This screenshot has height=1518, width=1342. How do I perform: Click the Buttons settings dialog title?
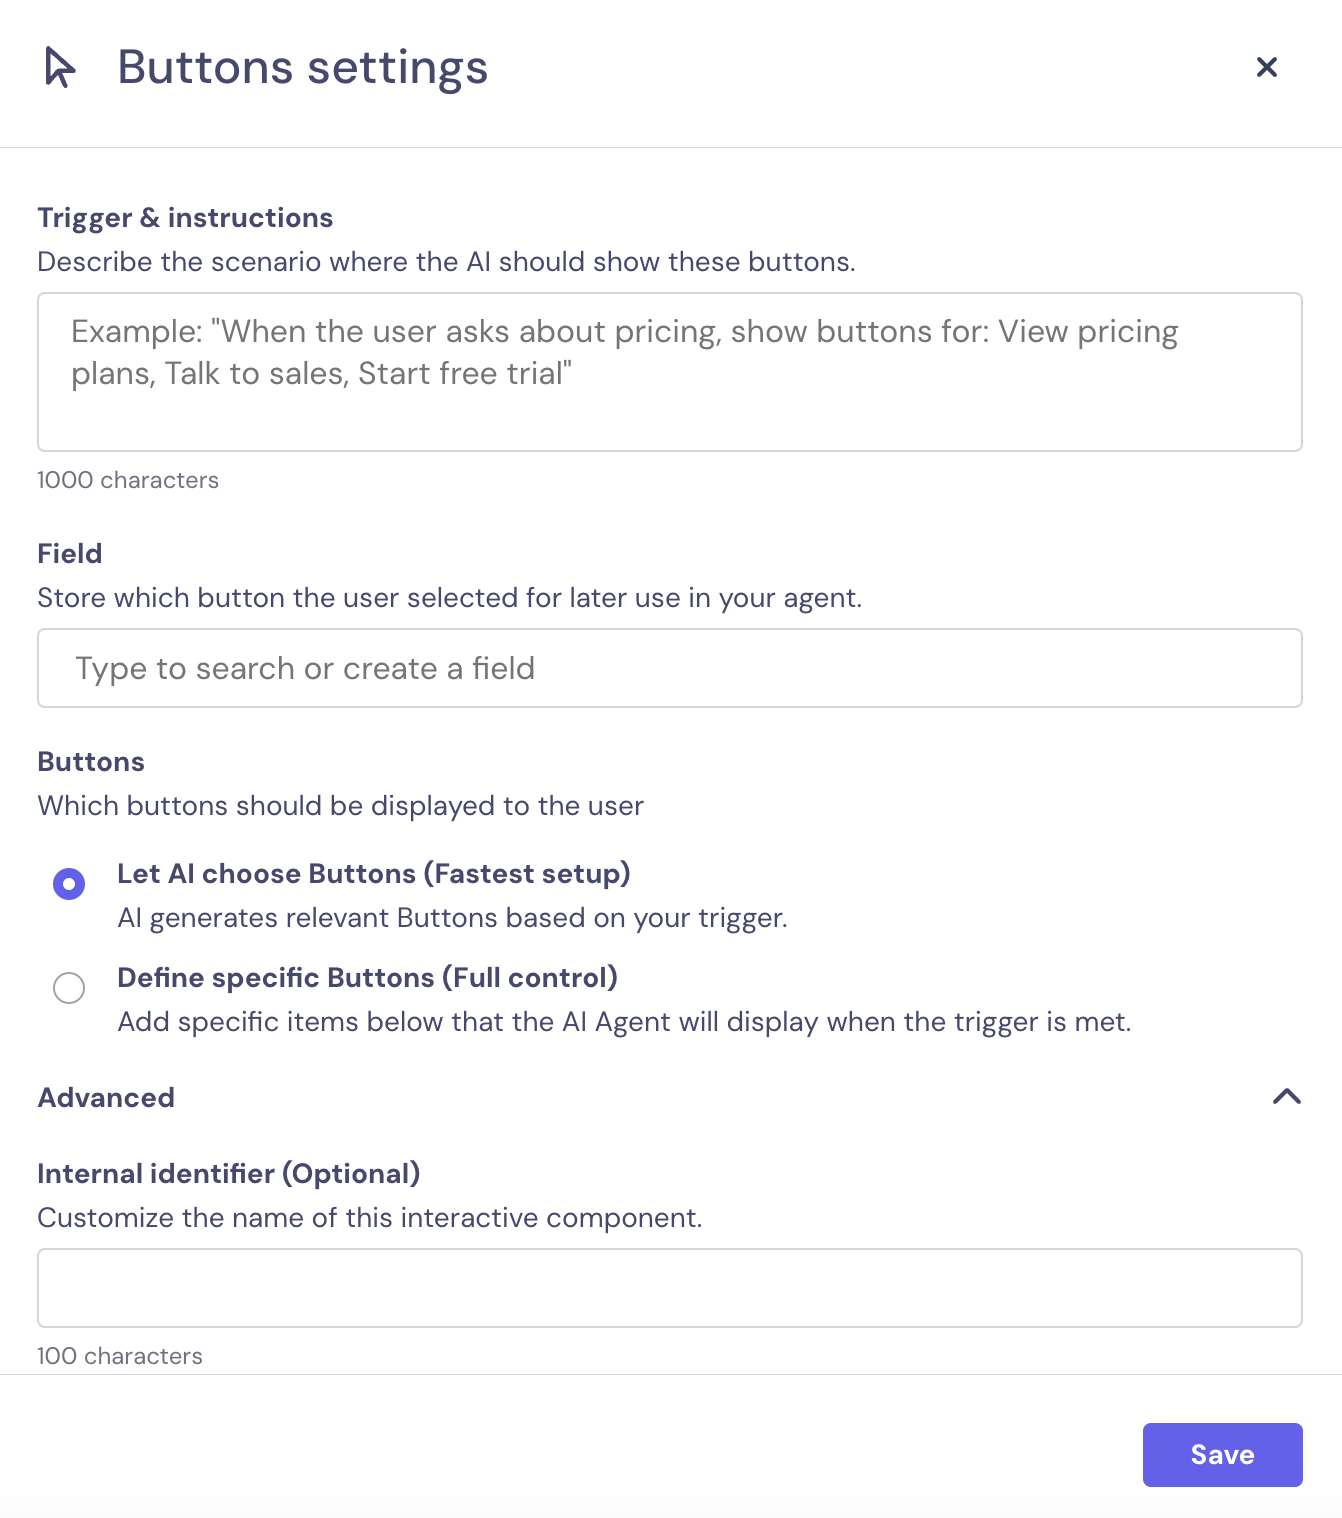click(x=302, y=67)
